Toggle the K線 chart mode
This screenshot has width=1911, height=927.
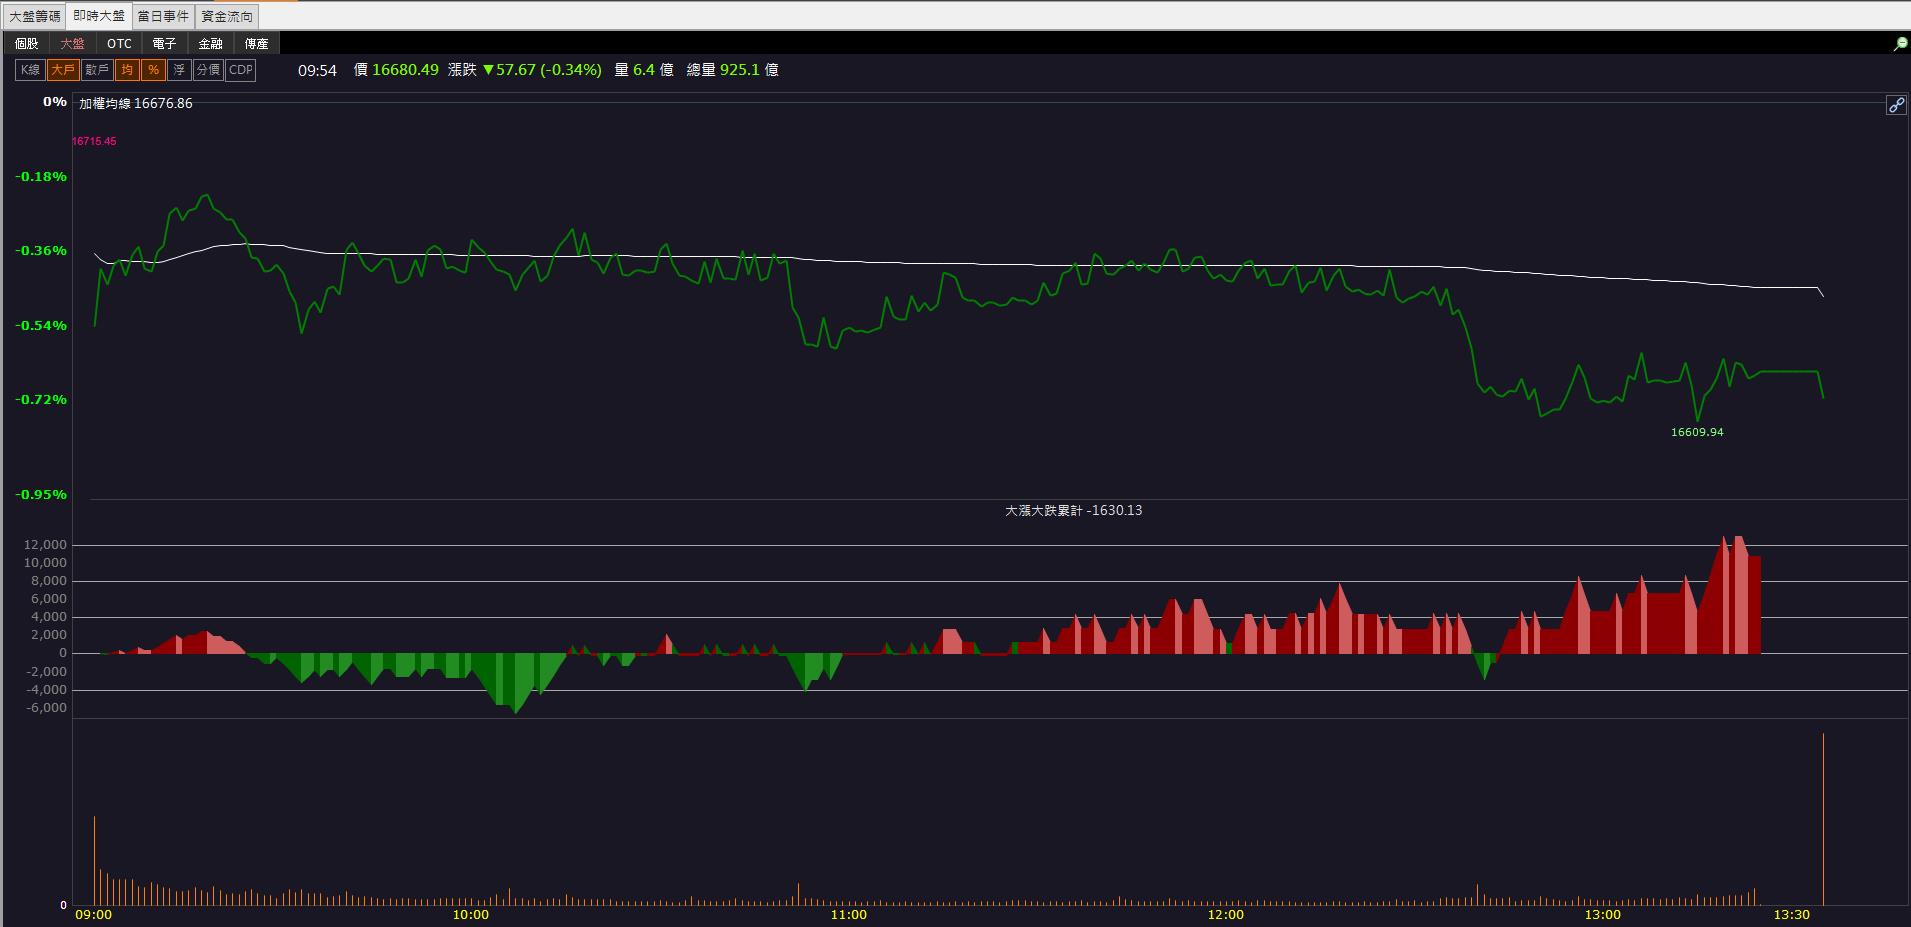31,70
